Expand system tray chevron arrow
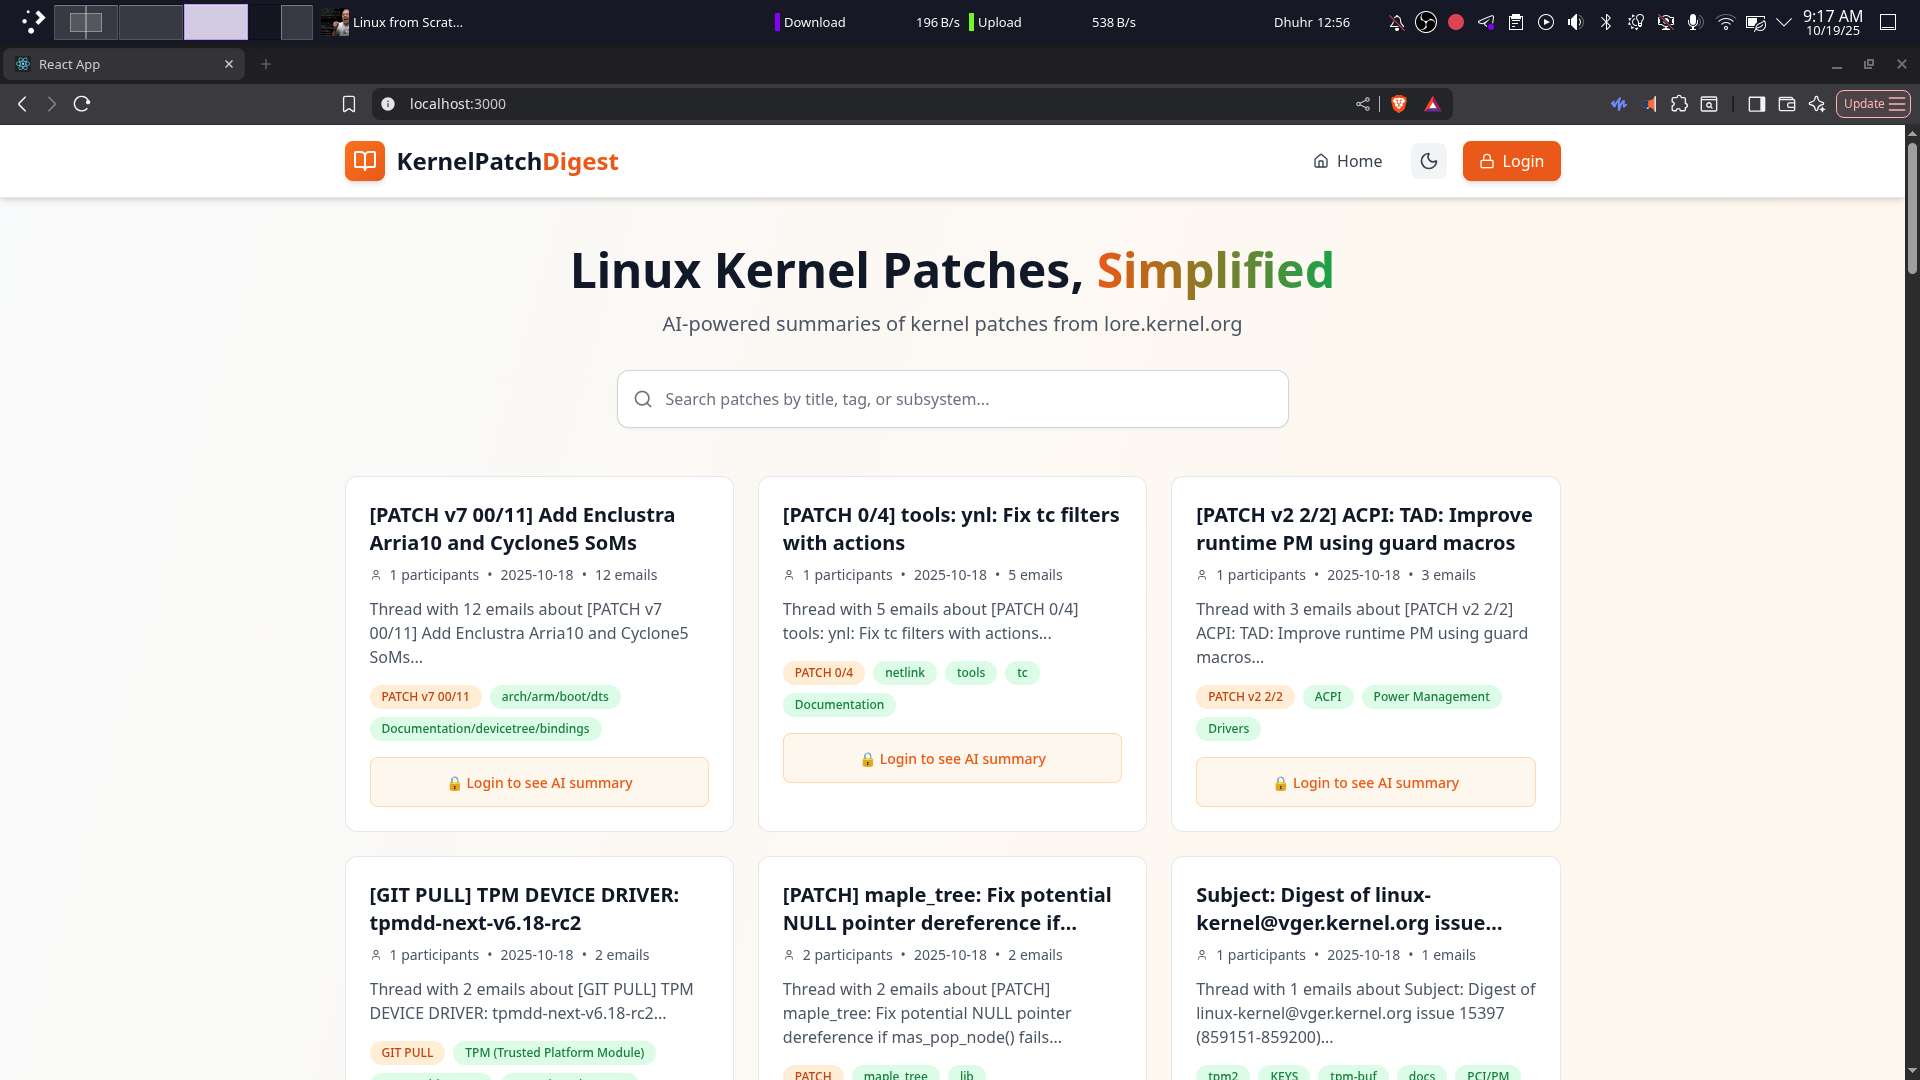 [x=1784, y=22]
